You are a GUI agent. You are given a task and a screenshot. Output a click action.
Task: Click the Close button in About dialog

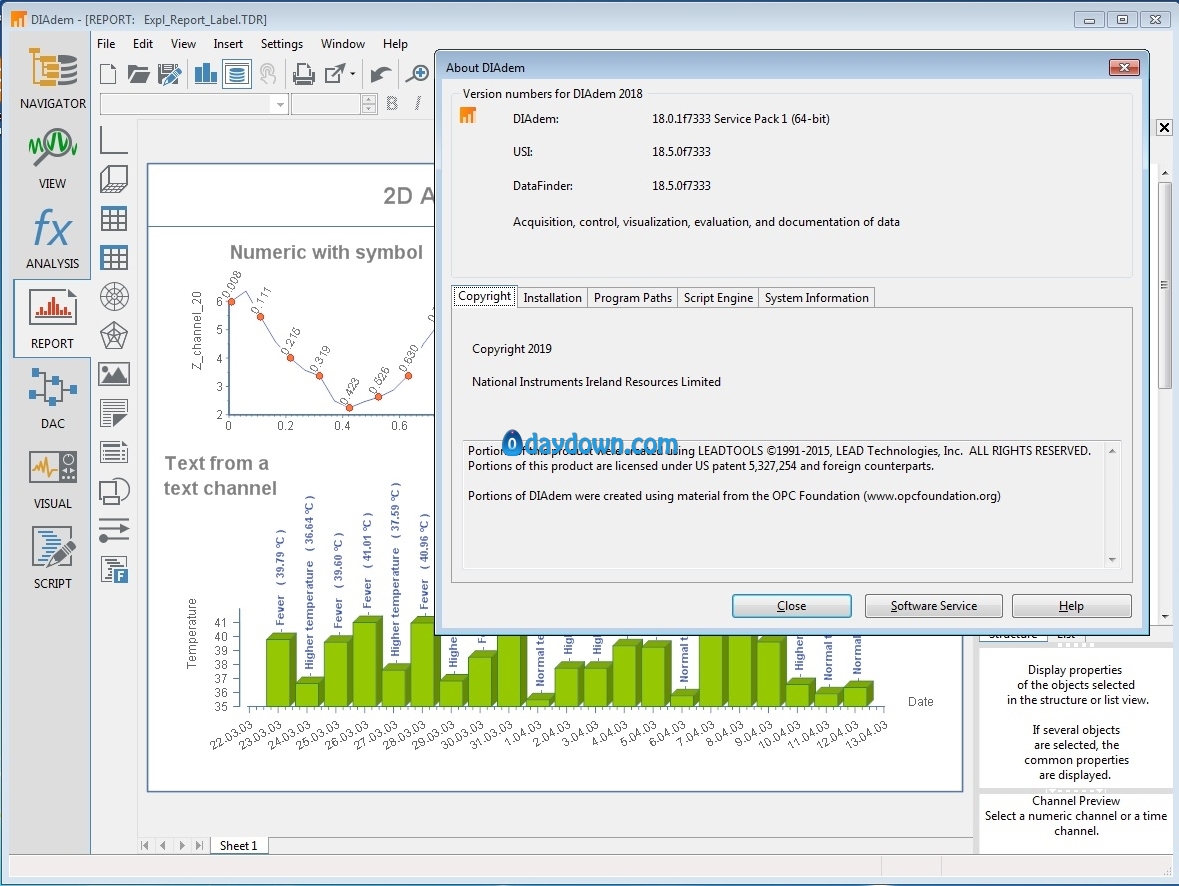coord(792,606)
